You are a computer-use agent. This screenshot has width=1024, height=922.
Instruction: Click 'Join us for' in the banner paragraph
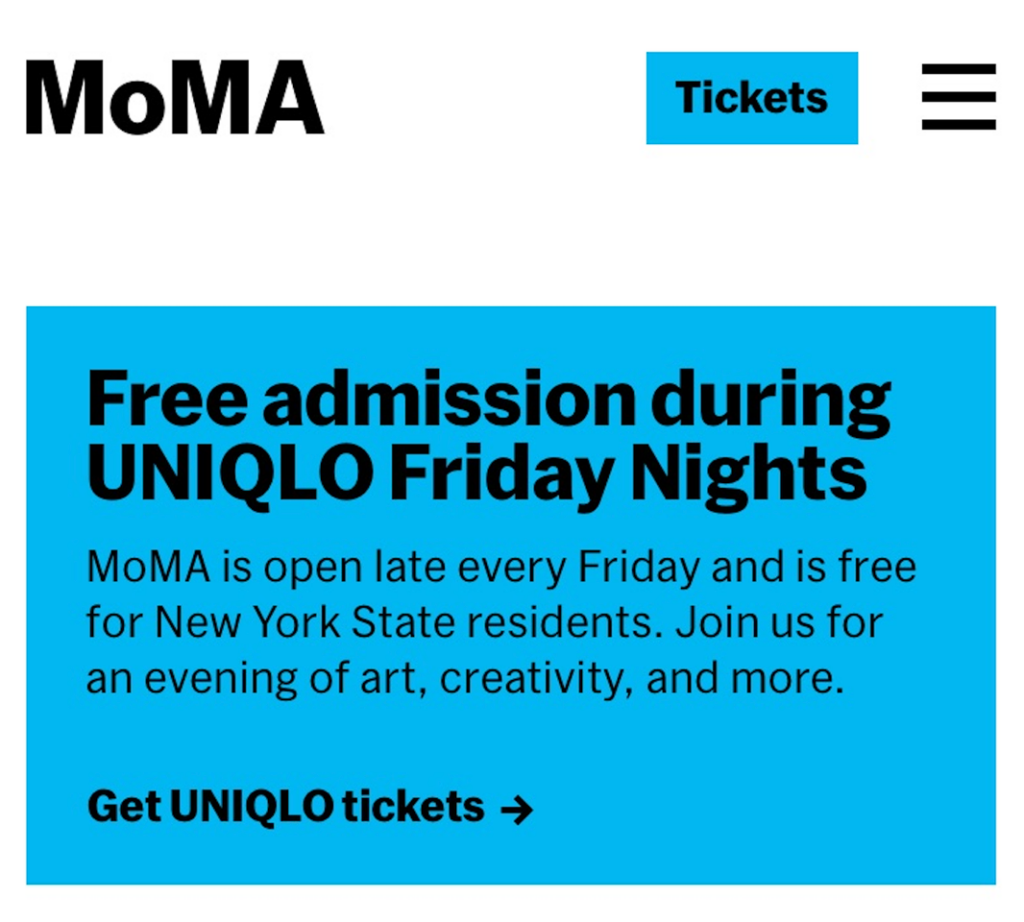779,623
